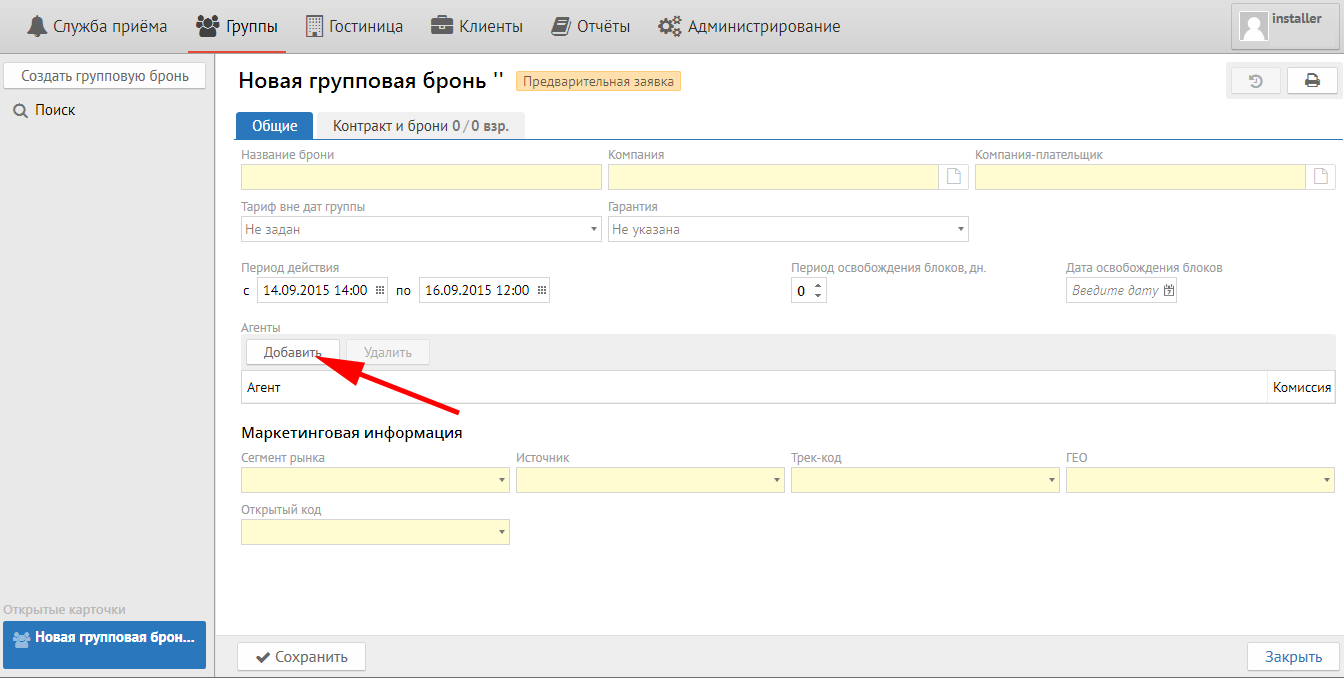Click the Название брони input field
The width and height of the screenshot is (1344, 678).
[x=421, y=177]
